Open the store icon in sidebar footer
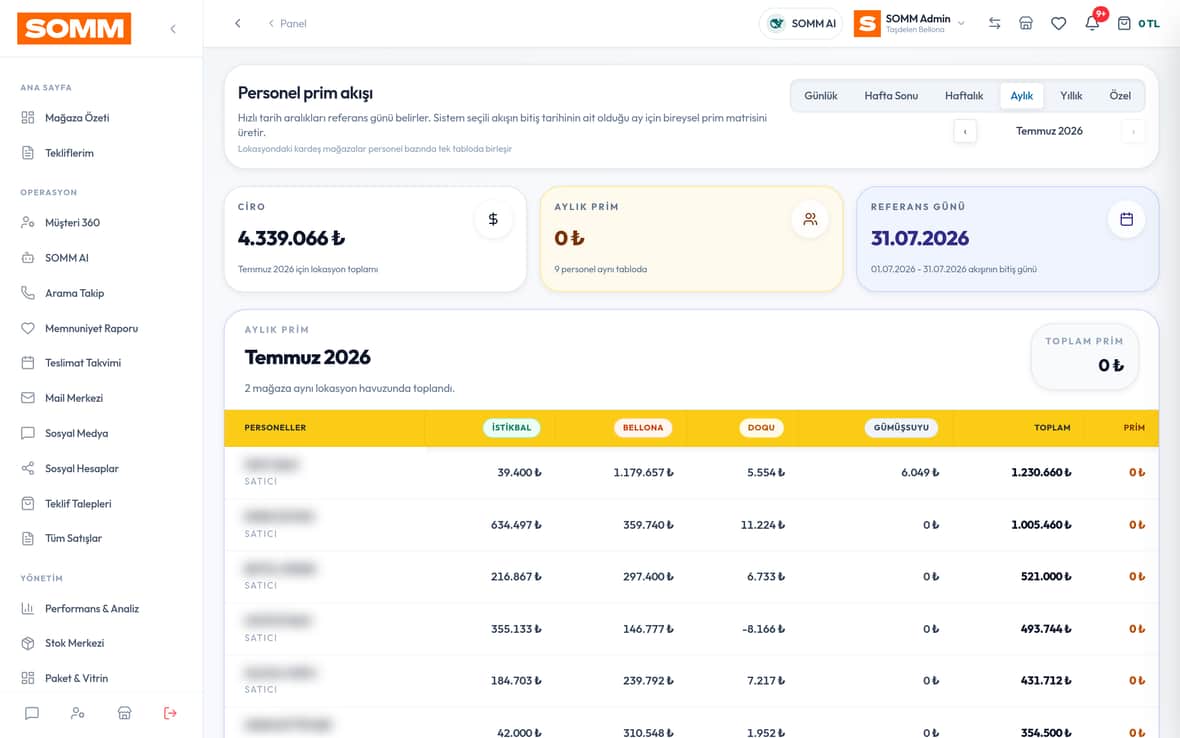 pyautogui.click(x=124, y=713)
